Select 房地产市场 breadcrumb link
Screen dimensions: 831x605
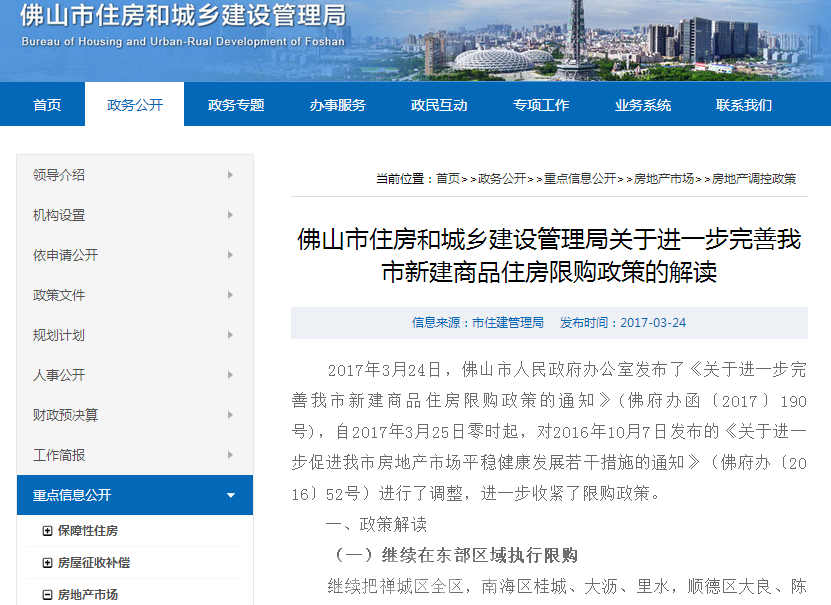663,179
